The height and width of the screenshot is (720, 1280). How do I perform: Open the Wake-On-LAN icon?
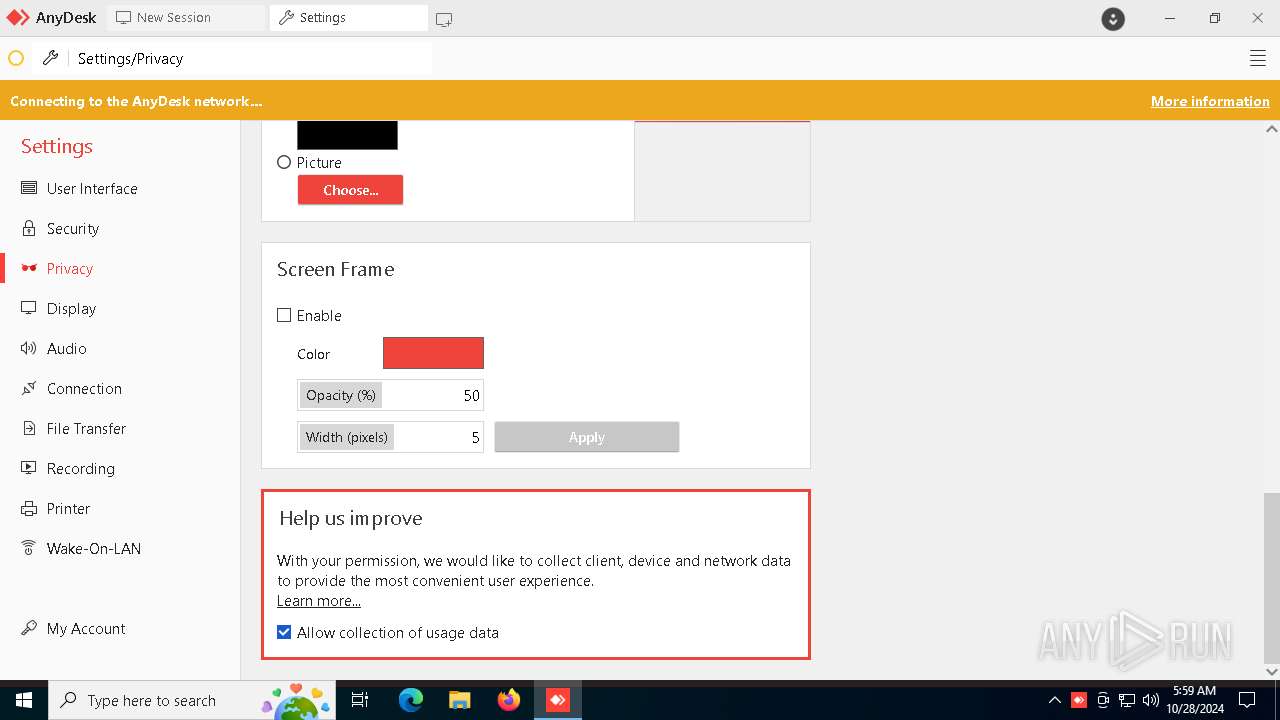pyautogui.click(x=29, y=548)
